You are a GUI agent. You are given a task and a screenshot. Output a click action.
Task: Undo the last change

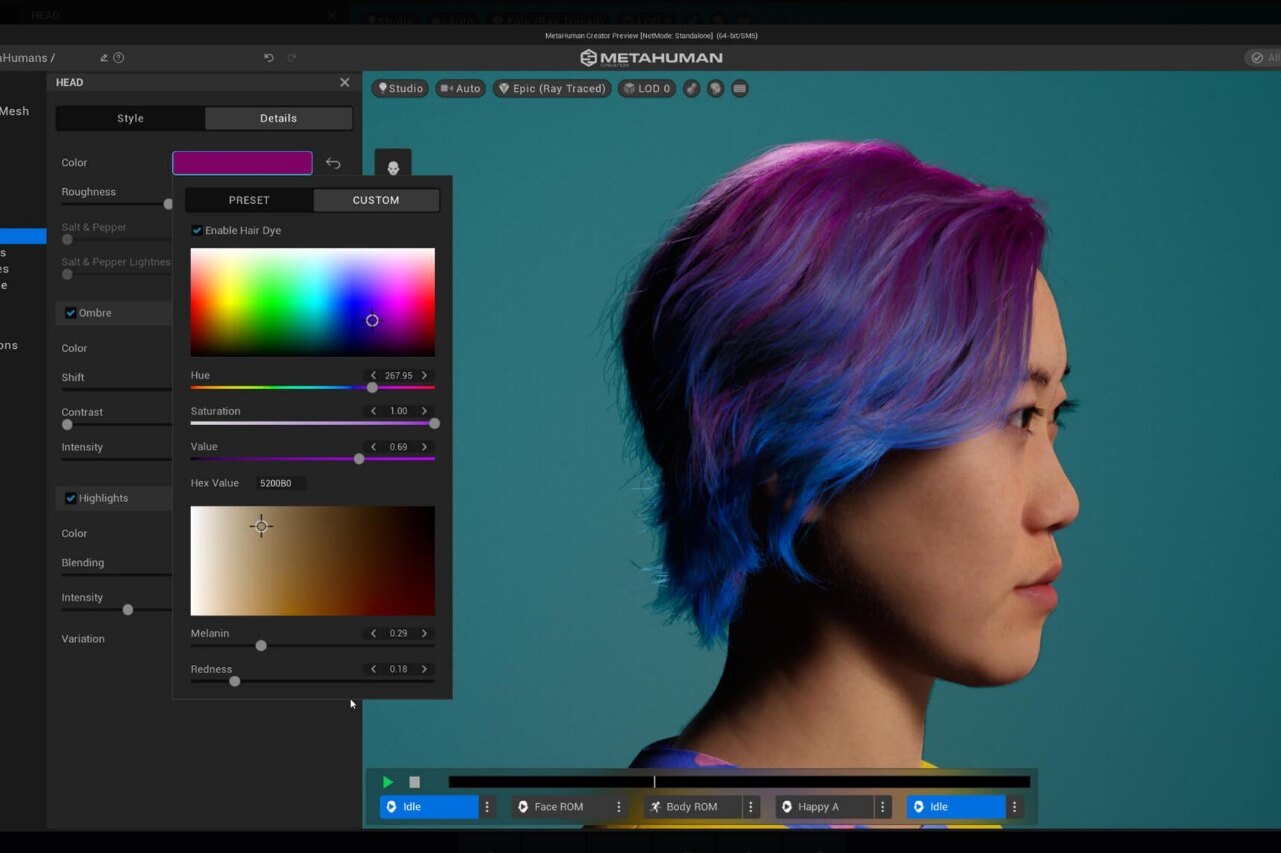(268, 58)
